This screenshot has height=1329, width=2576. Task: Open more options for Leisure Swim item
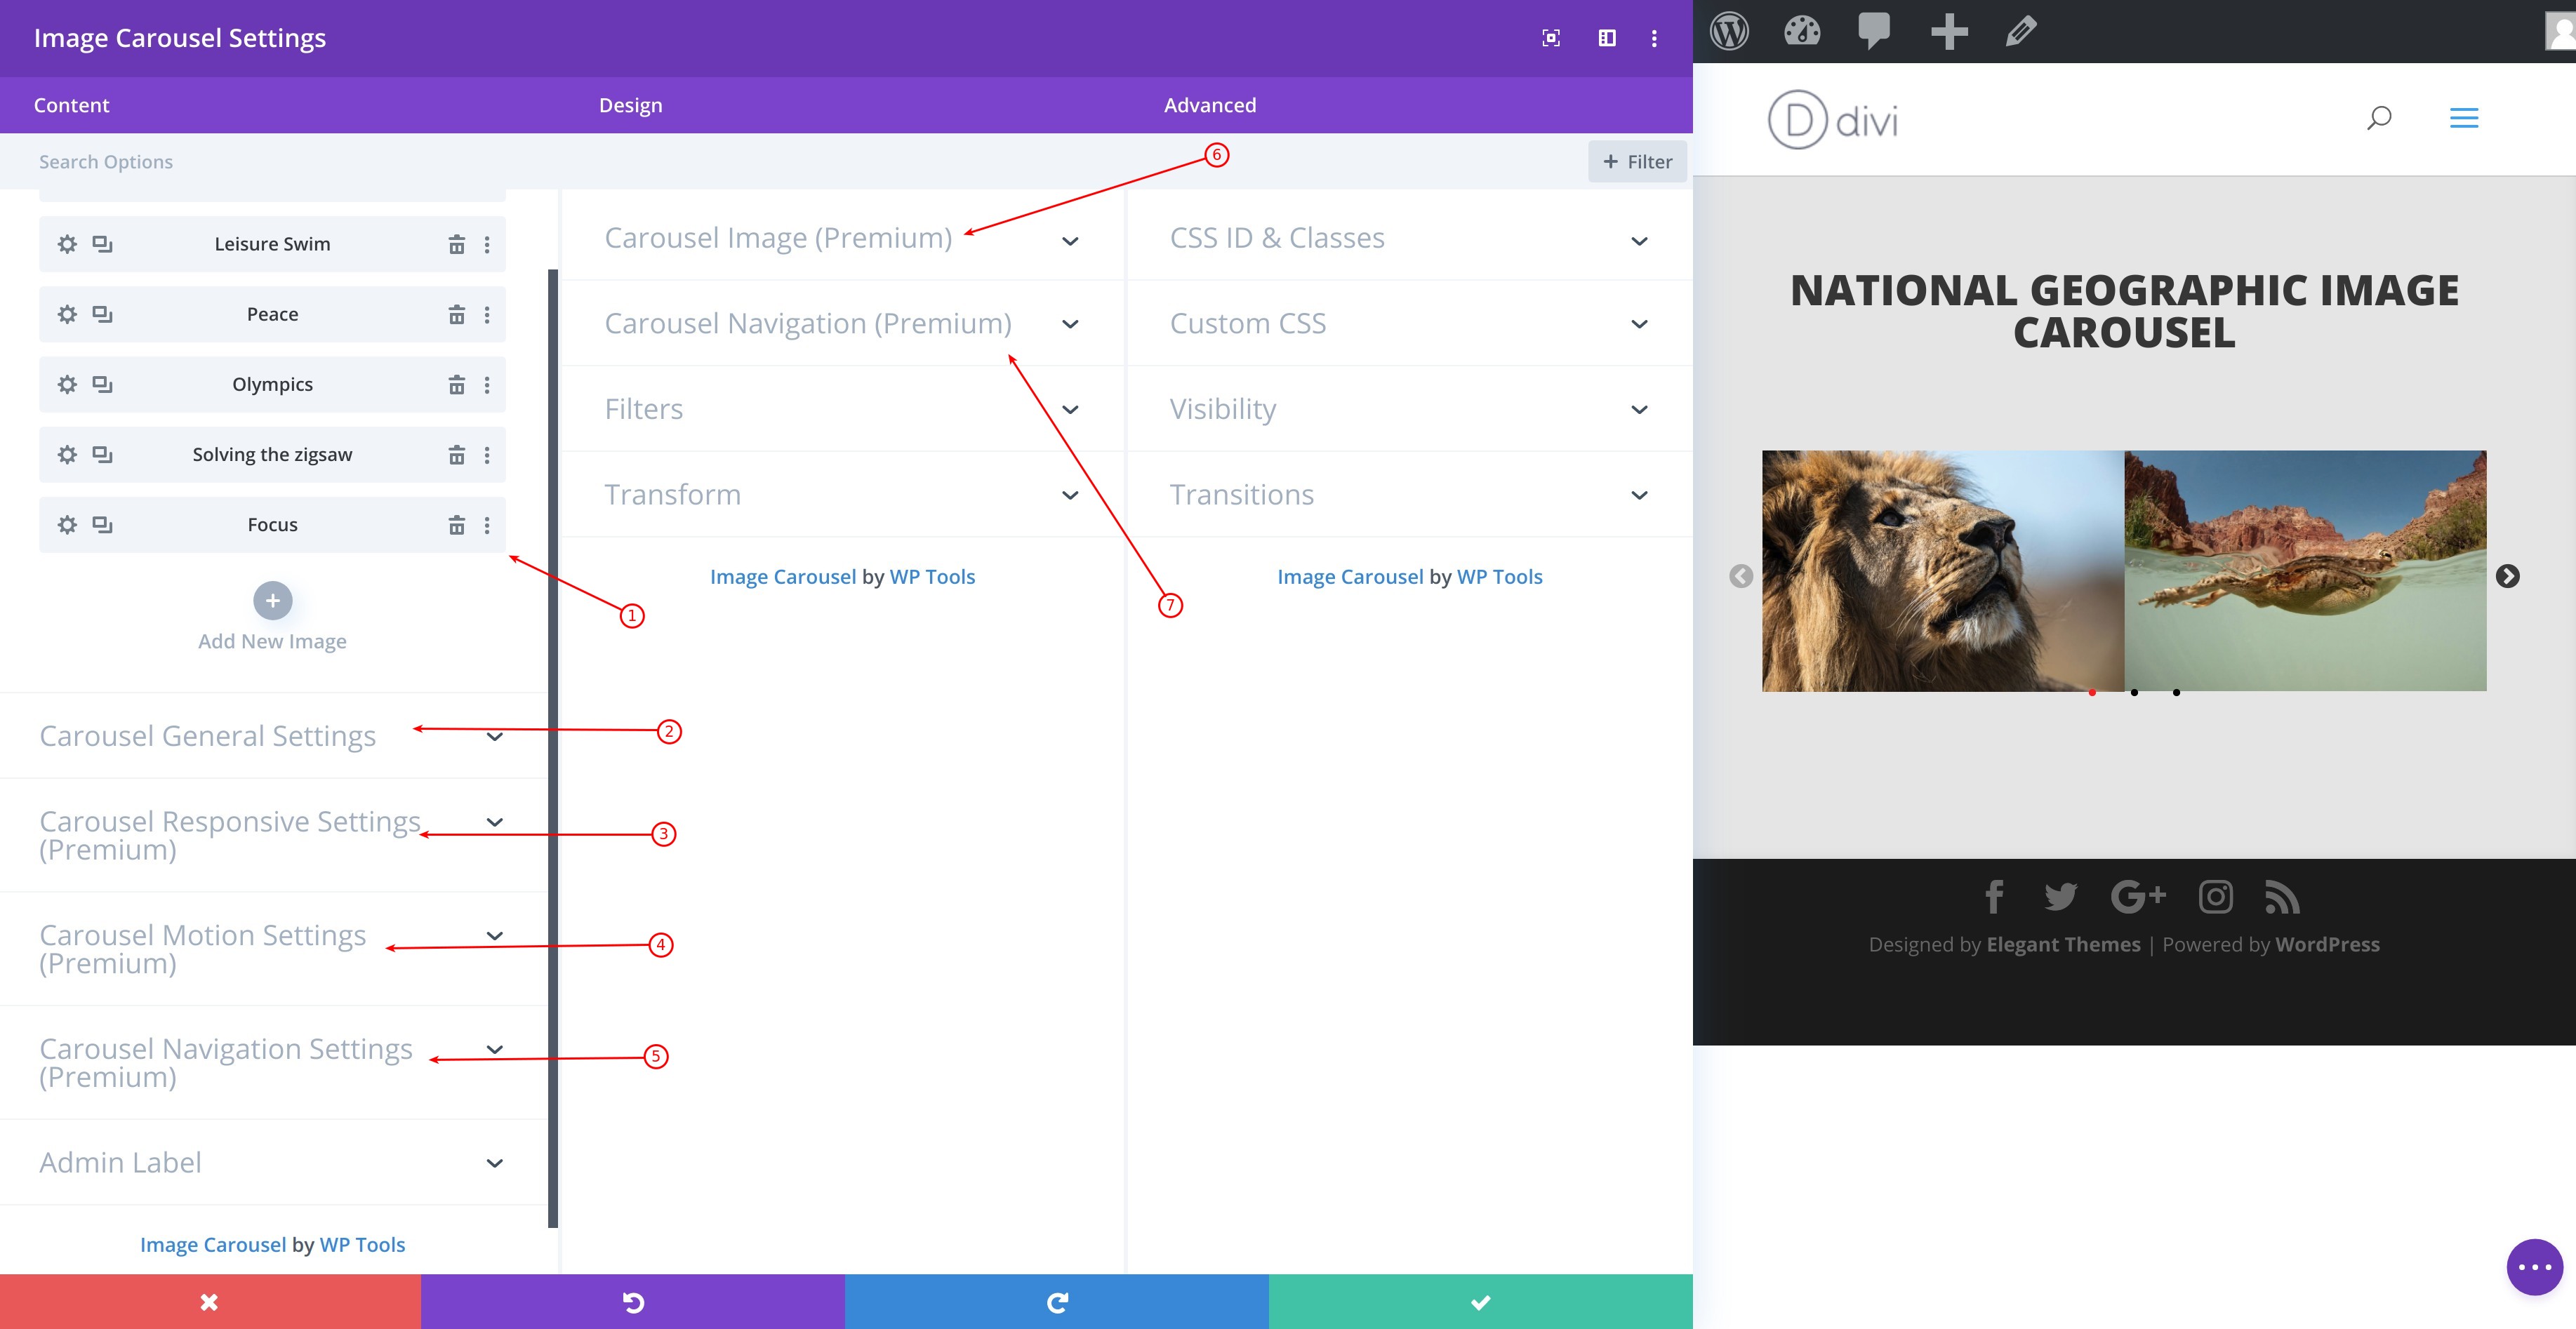pos(487,244)
